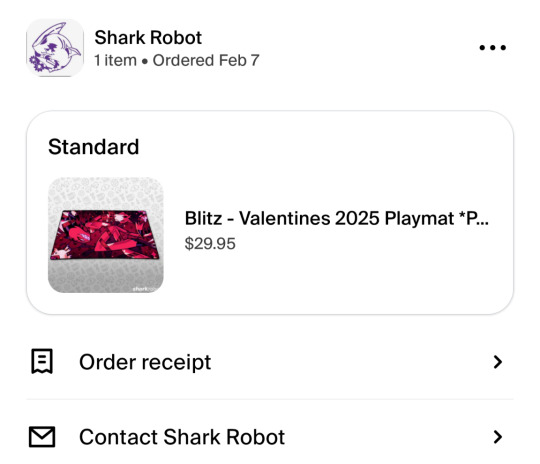Viewport: 540px width, 464px height.
Task: Tap the Shark Robot store name
Action: pos(148,37)
